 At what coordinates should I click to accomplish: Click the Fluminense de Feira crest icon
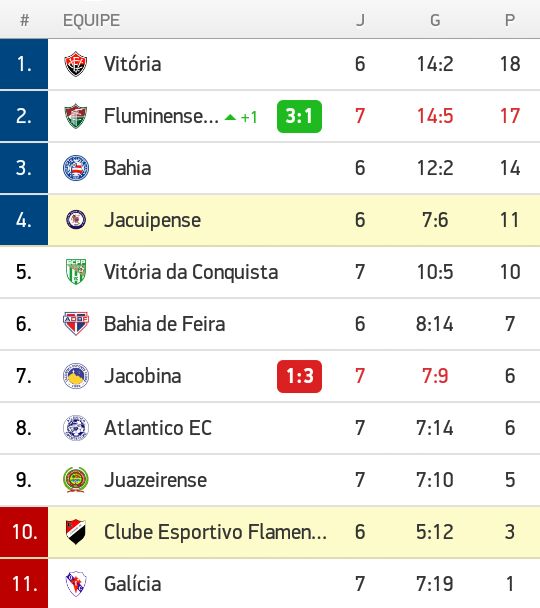coord(76,116)
